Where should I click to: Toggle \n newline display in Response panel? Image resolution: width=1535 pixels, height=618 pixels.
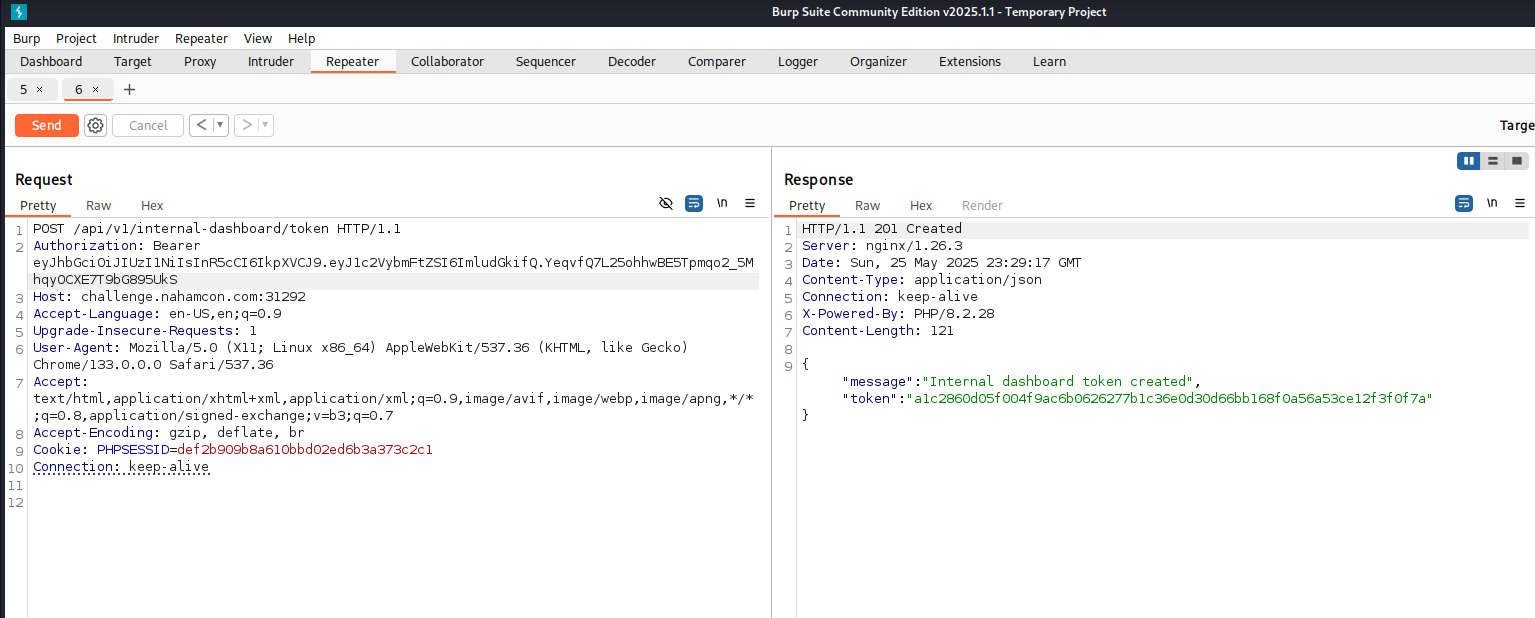(x=1492, y=203)
